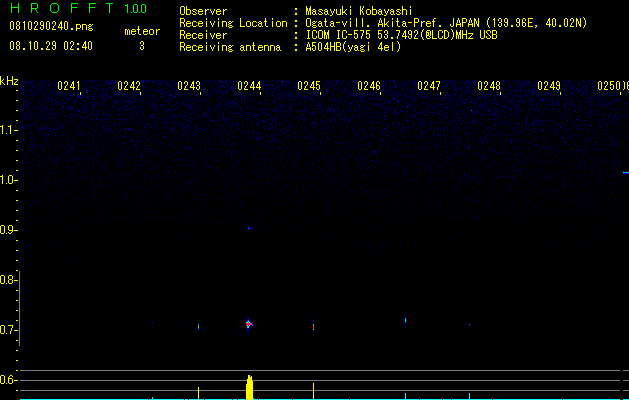Click the 0.7 kHz axis label
The image size is (629, 400).
point(8,330)
